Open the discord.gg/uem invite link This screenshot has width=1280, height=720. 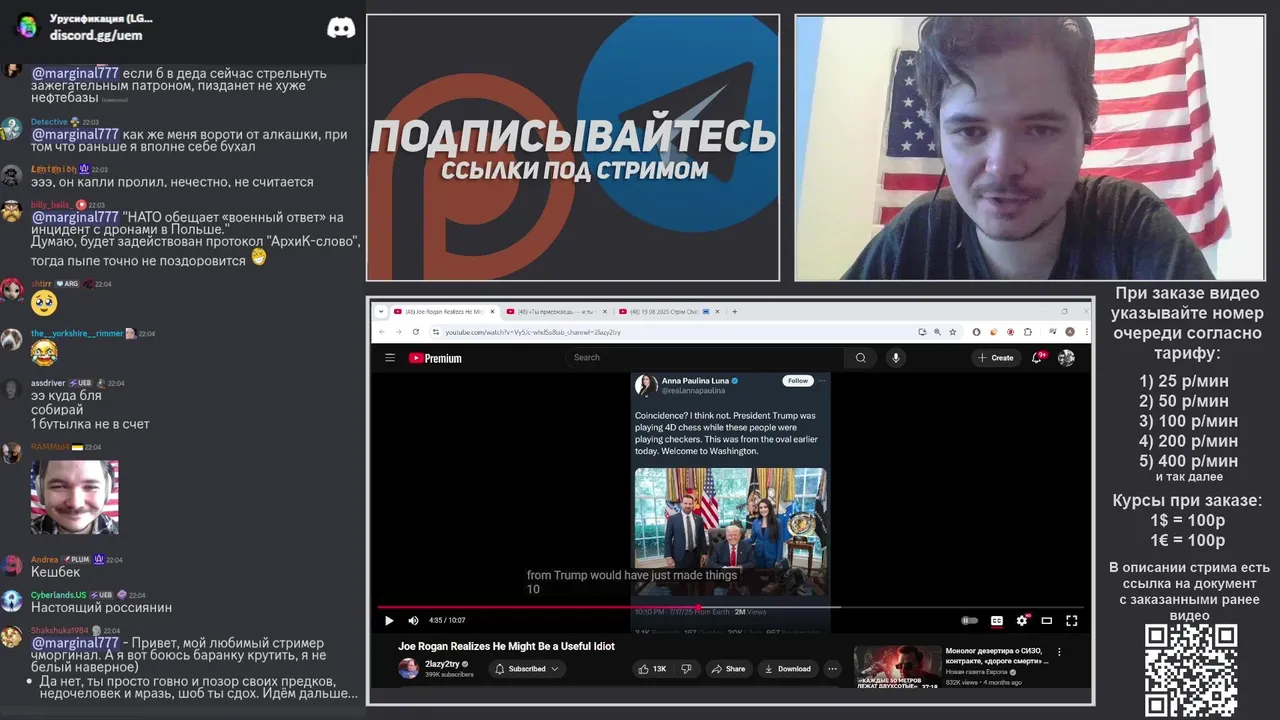pyautogui.click(x=96, y=35)
